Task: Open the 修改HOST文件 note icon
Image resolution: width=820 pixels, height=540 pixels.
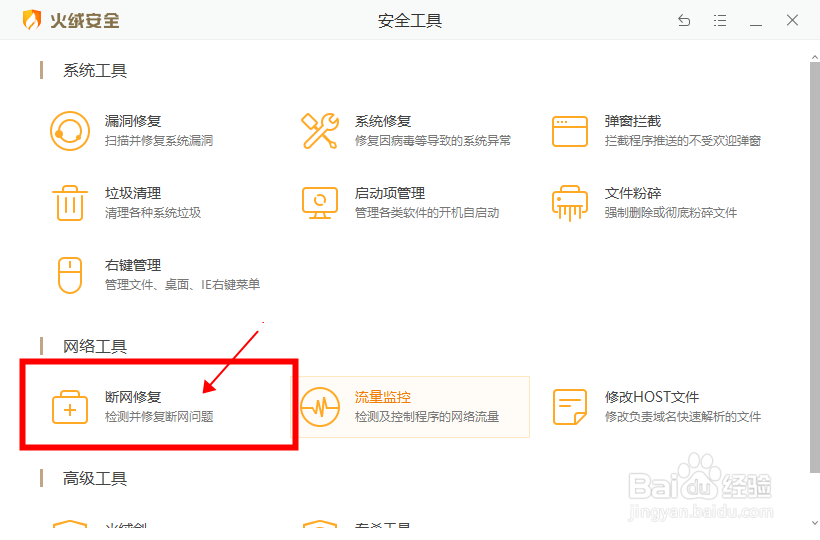Action: pos(570,407)
